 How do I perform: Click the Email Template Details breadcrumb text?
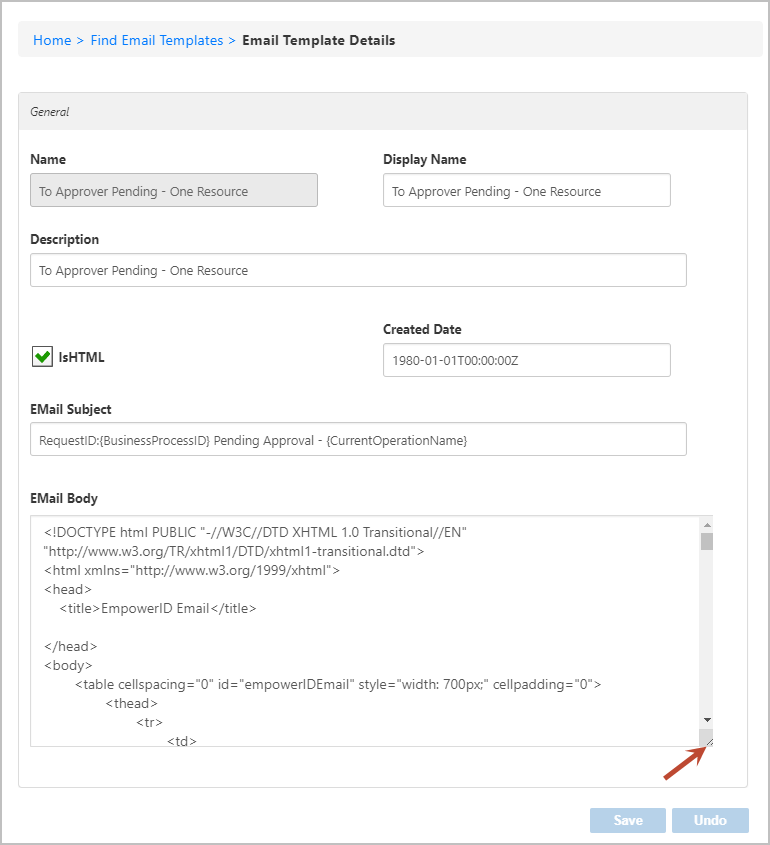click(x=318, y=40)
